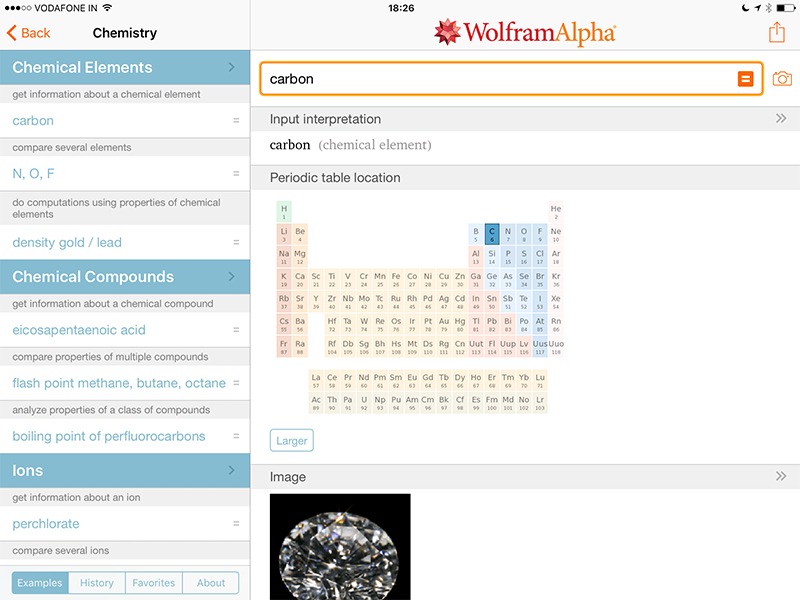Viewport: 800px width, 600px height.
Task: Open the N, O, F example
Action: click(x=125, y=173)
